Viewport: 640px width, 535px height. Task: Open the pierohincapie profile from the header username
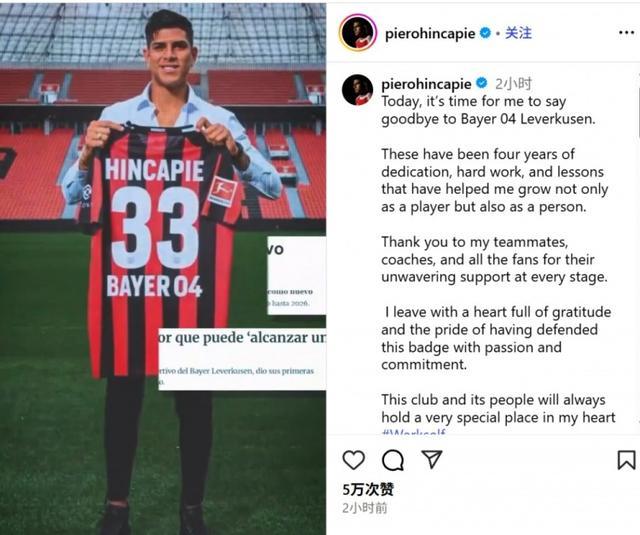430,33
